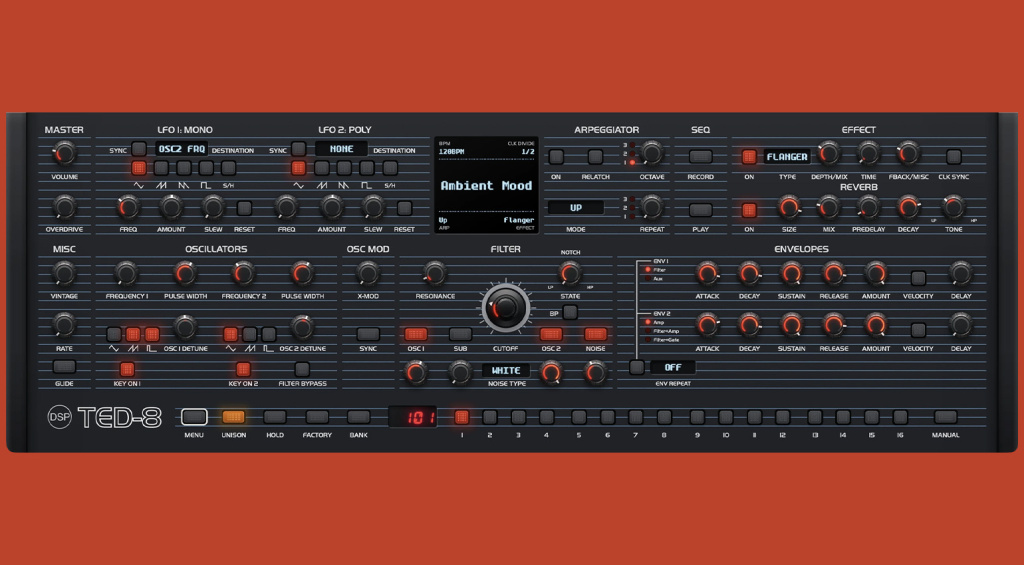Turn off the Effect ON switch
The width and height of the screenshot is (1024, 565).
749,157
